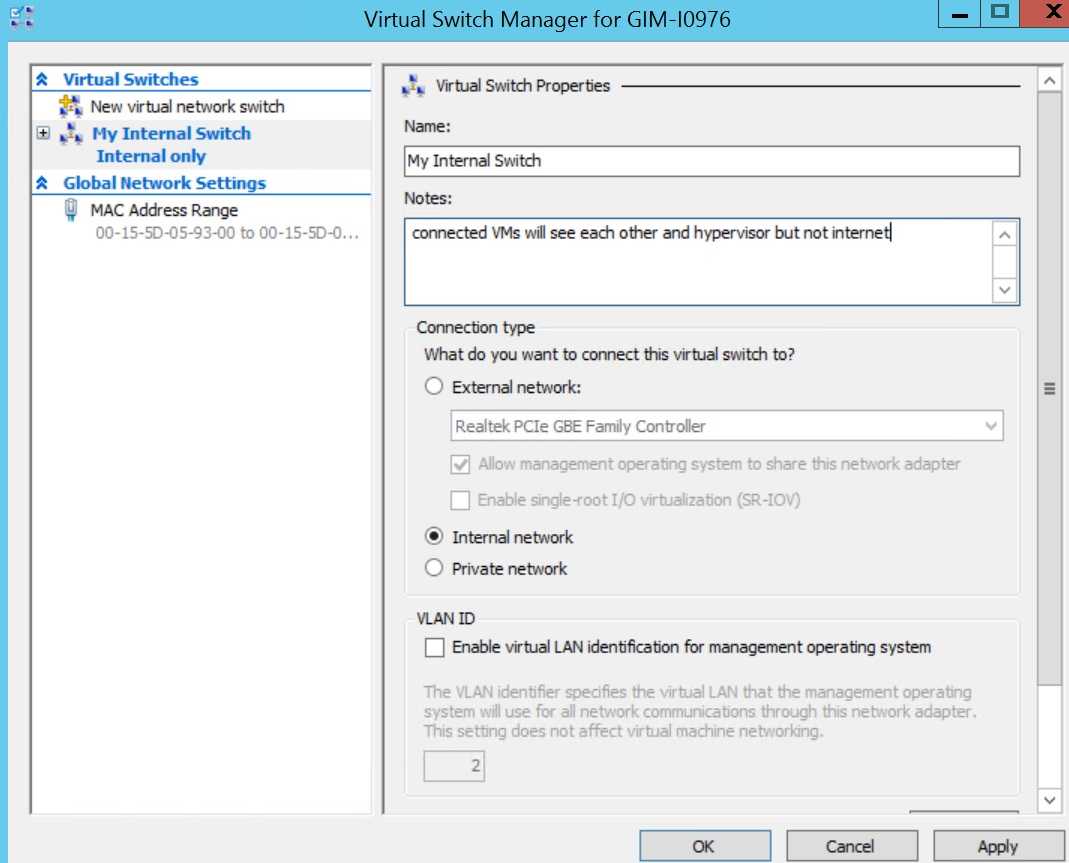This screenshot has width=1069, height=863.
Task: Click the properties pane vertical scrollbar thumb
Action: tap(1049, 390)
